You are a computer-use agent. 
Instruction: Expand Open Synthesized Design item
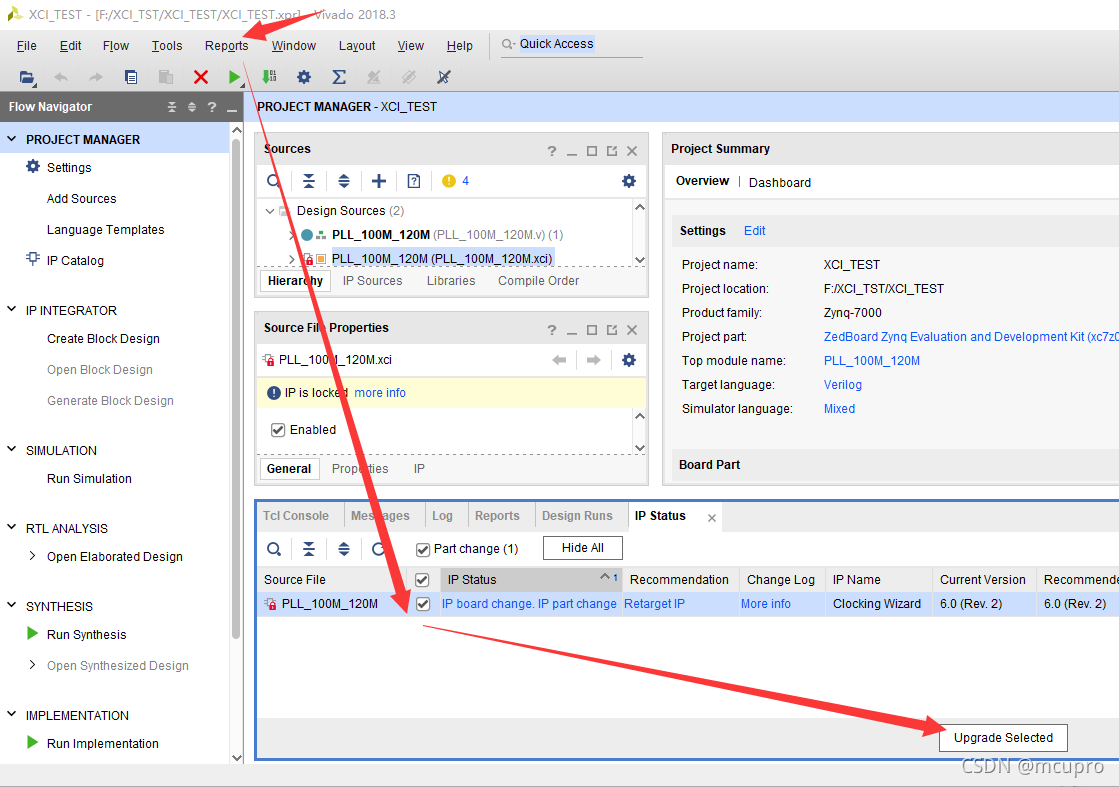[x=32, y=665]
